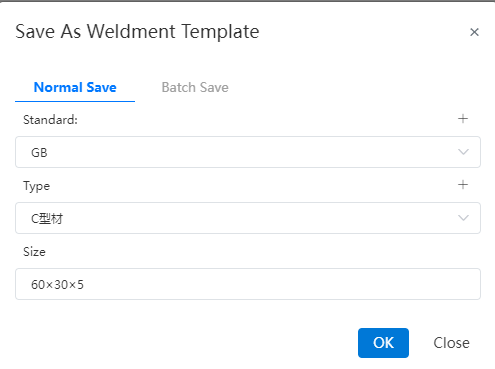Add a new standard with plus icon

(463, 119)
